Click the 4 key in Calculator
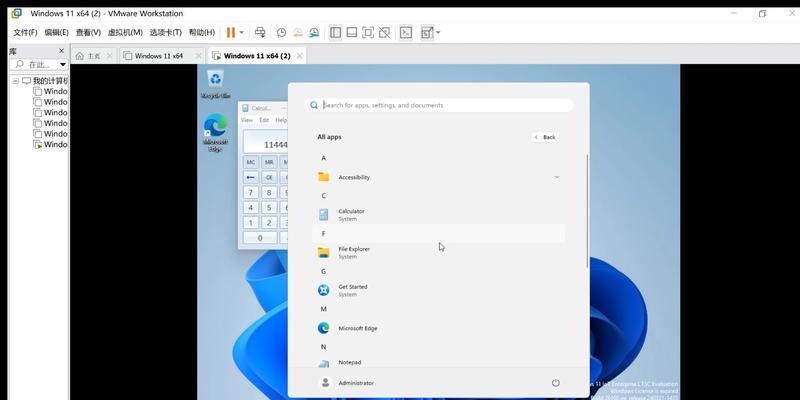 pos(251,208)
